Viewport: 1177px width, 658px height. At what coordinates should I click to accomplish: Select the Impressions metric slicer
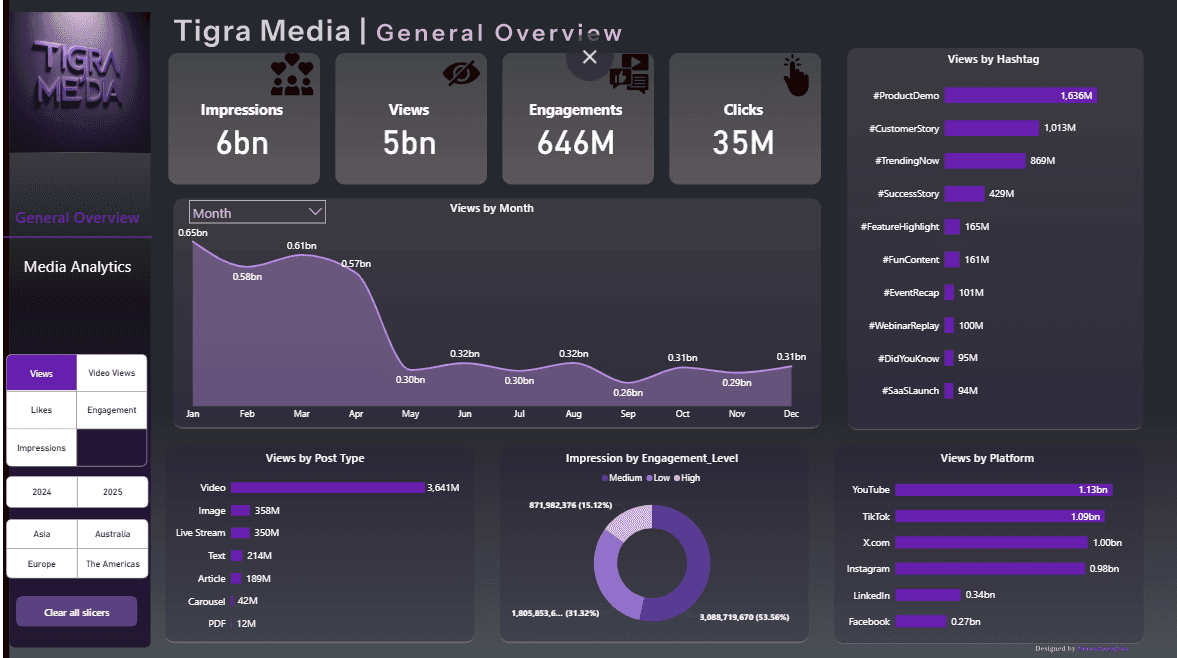click(41, 448)
